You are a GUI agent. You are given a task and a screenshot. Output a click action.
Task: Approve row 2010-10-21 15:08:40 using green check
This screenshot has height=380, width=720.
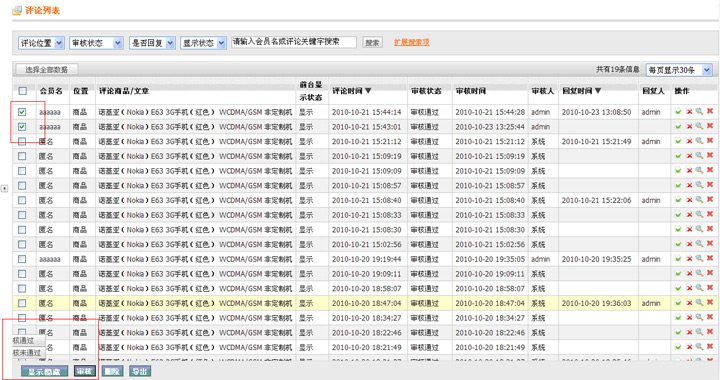[678, 200]
